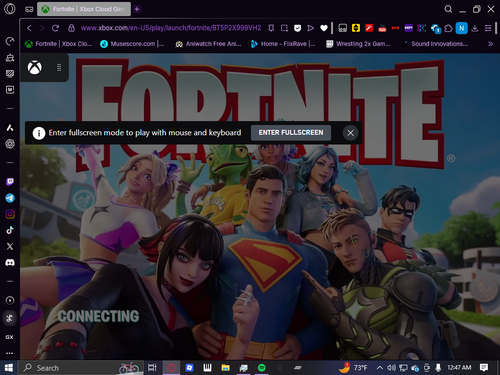Add a new browser tab

[137, 9]
